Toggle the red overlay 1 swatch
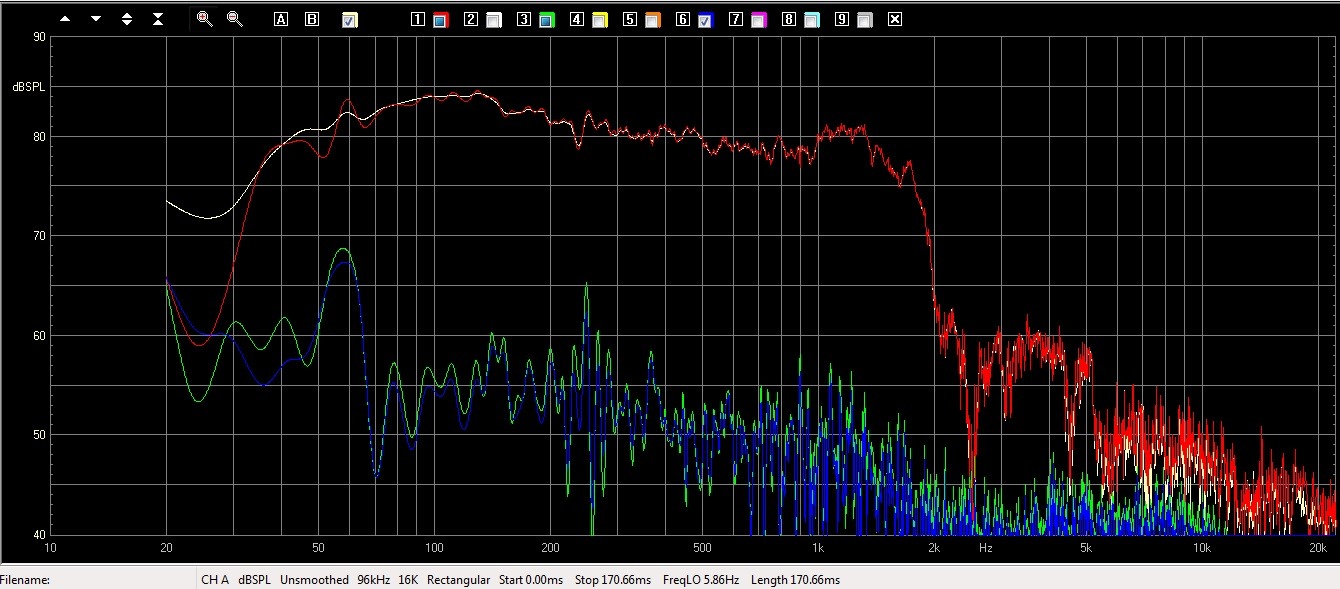 pyautogui.click(x=440, y=20)
